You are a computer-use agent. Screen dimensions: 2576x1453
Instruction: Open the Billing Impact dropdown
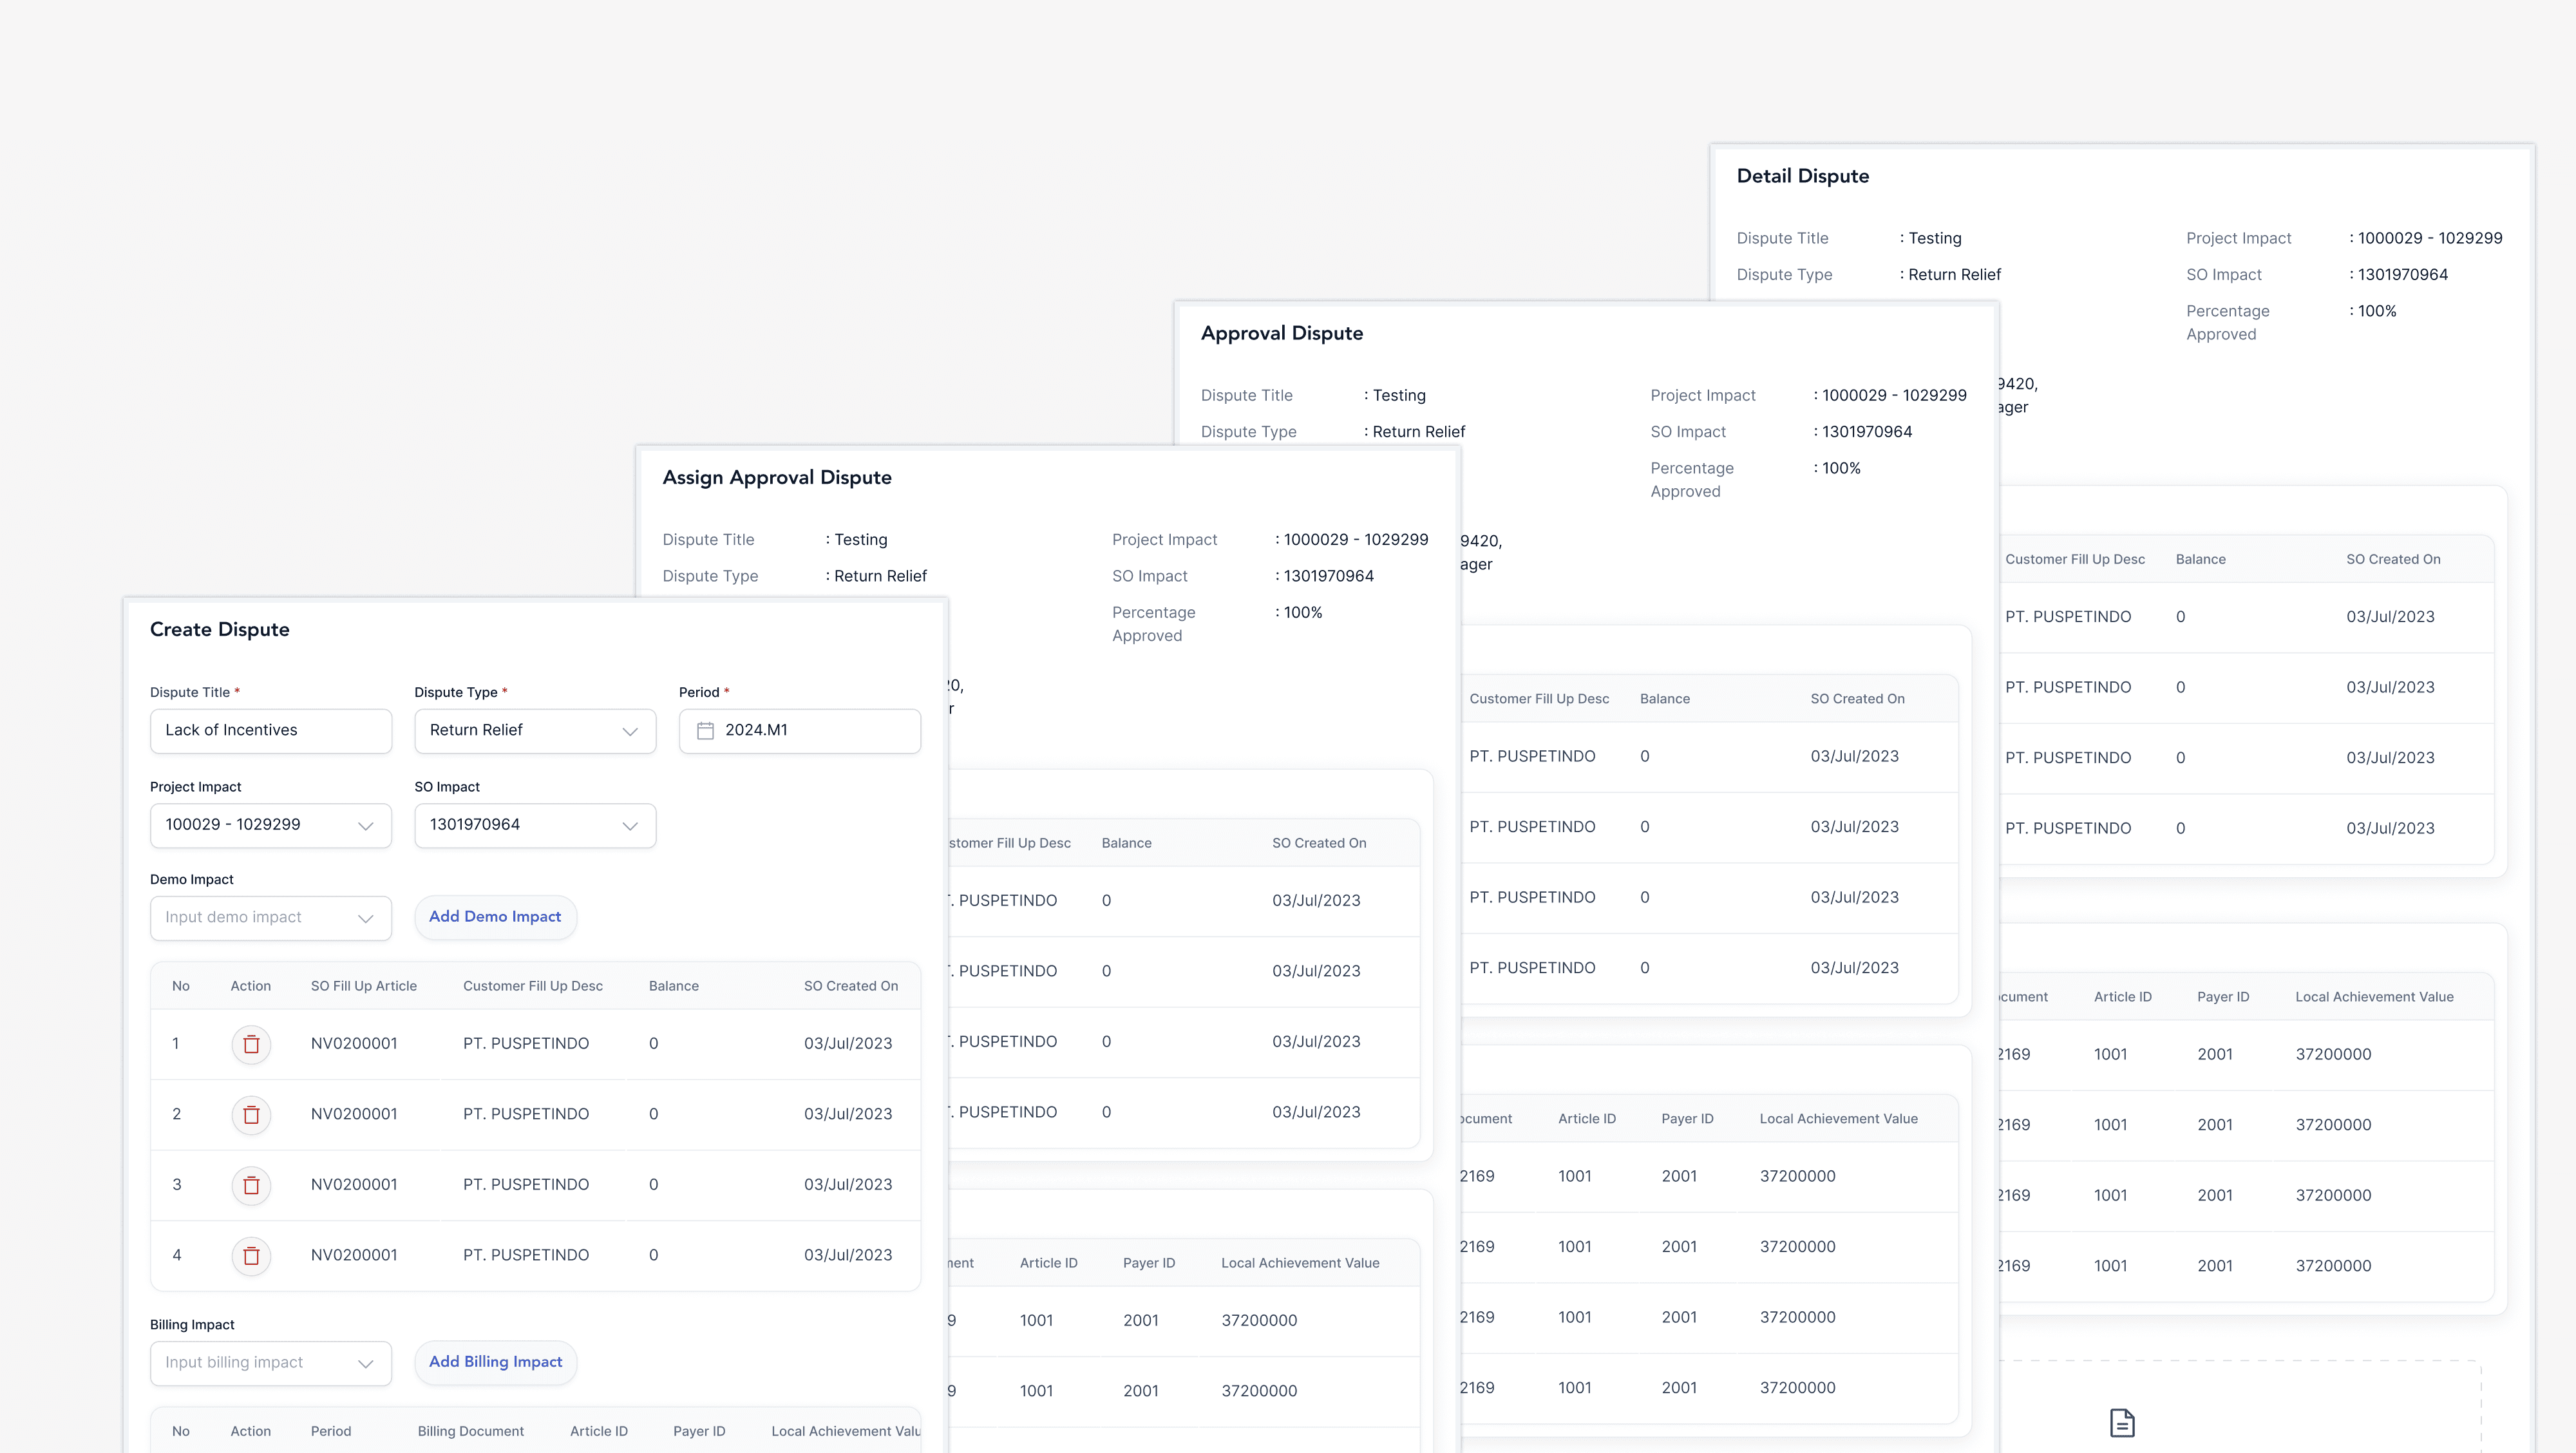tap(365, 1363)
